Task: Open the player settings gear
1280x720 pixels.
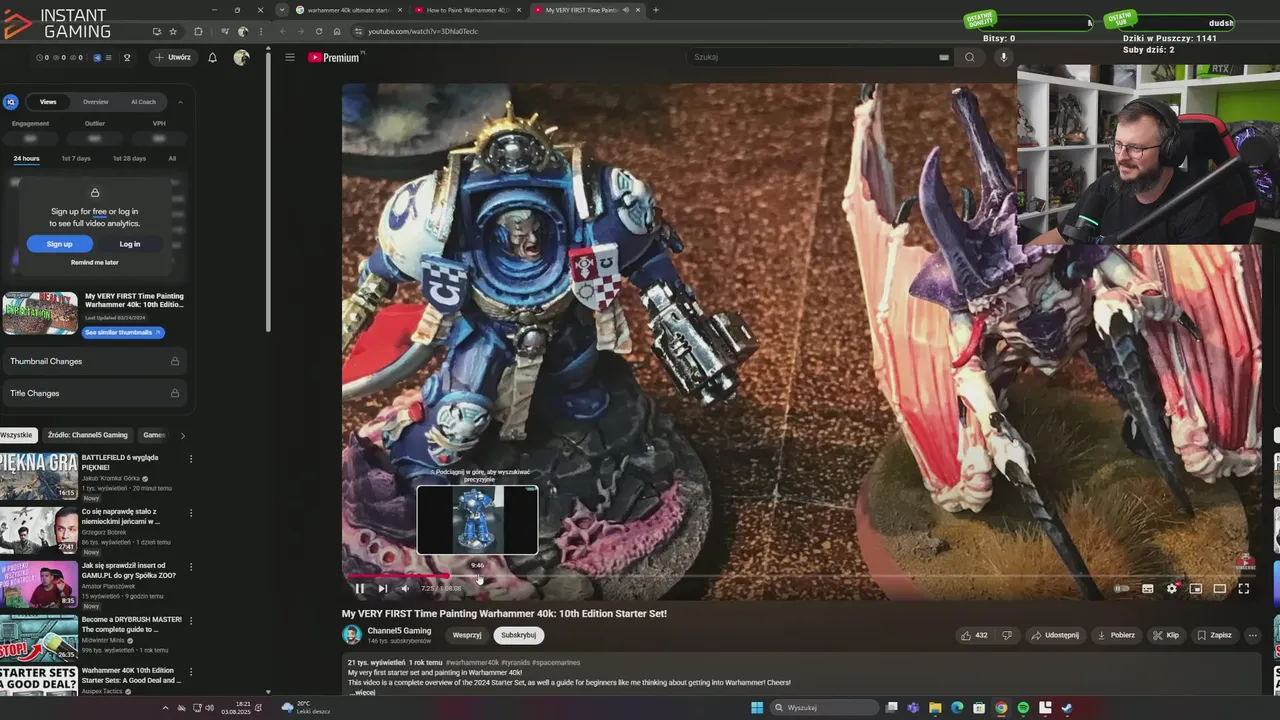Action: point(1172,588)
